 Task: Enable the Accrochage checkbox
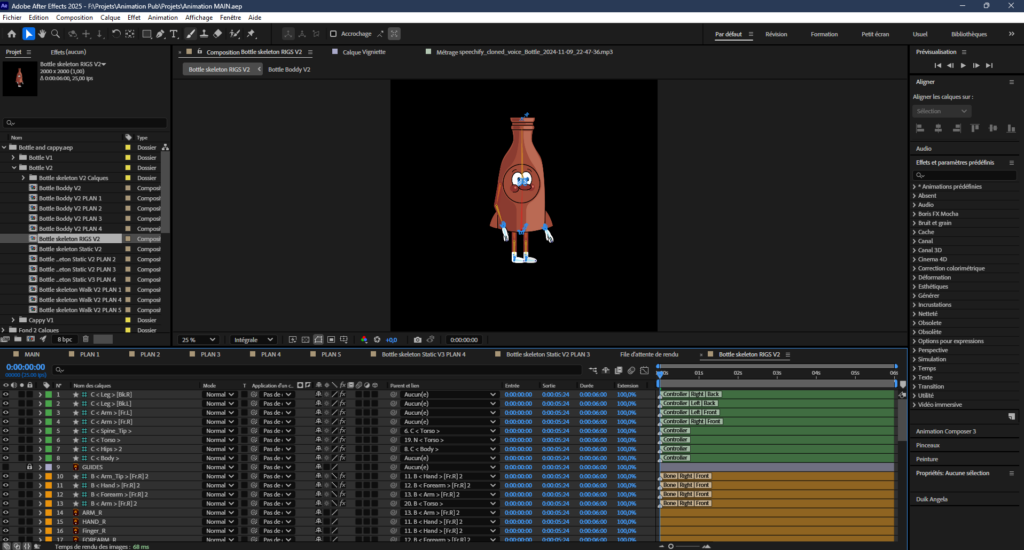point(333,34)
